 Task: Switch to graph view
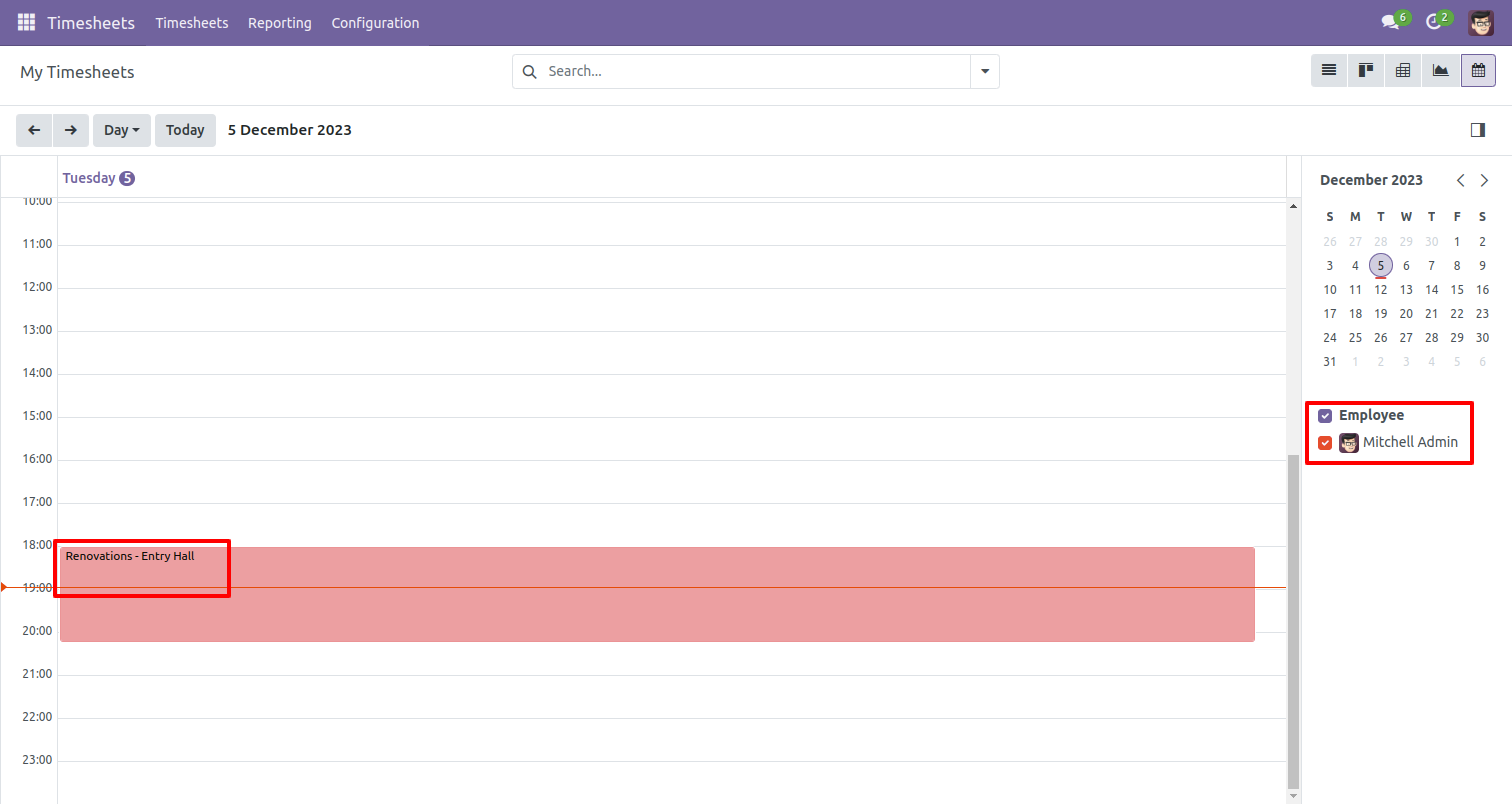coord(1440,71)
